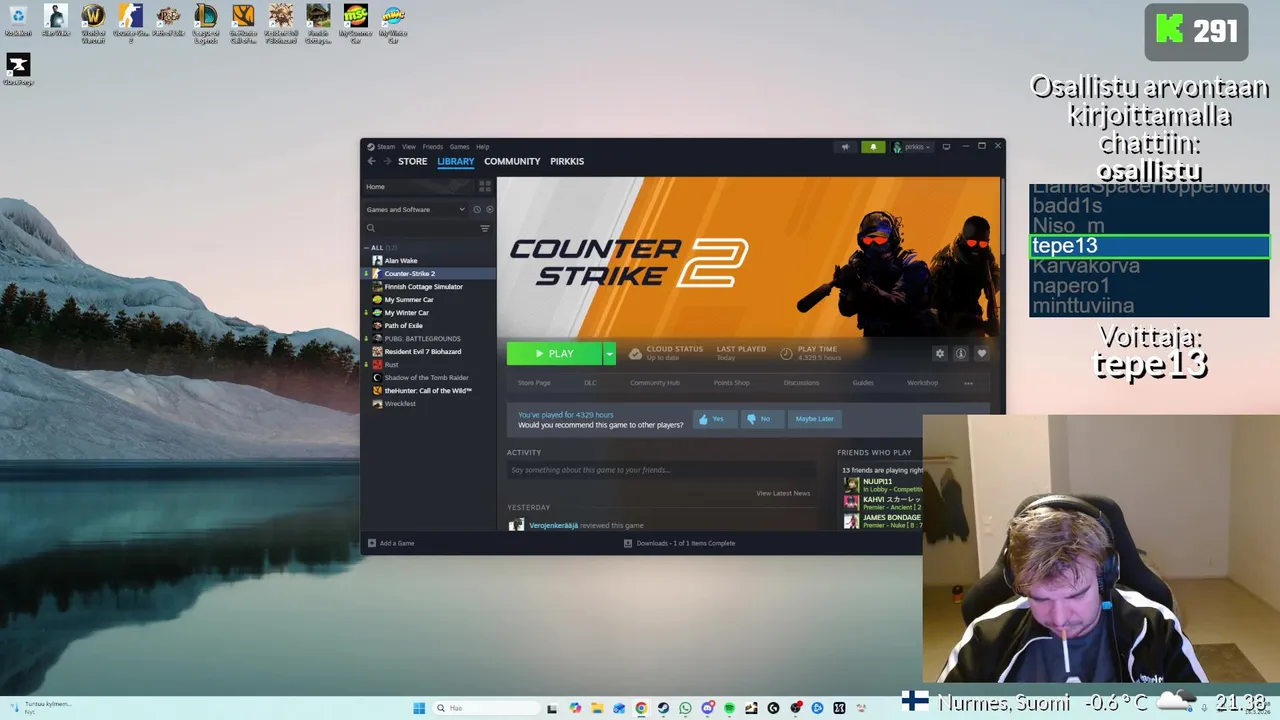Screen dimensions: 1280x720
Task: Vote Yes to recommend the game
Action: click(713, 419)
